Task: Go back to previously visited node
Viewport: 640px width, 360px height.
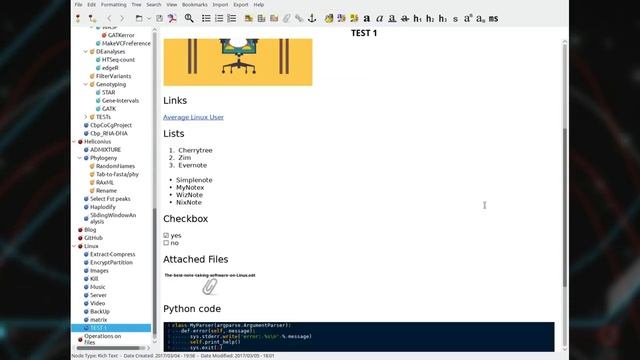Action: point(109,18)
